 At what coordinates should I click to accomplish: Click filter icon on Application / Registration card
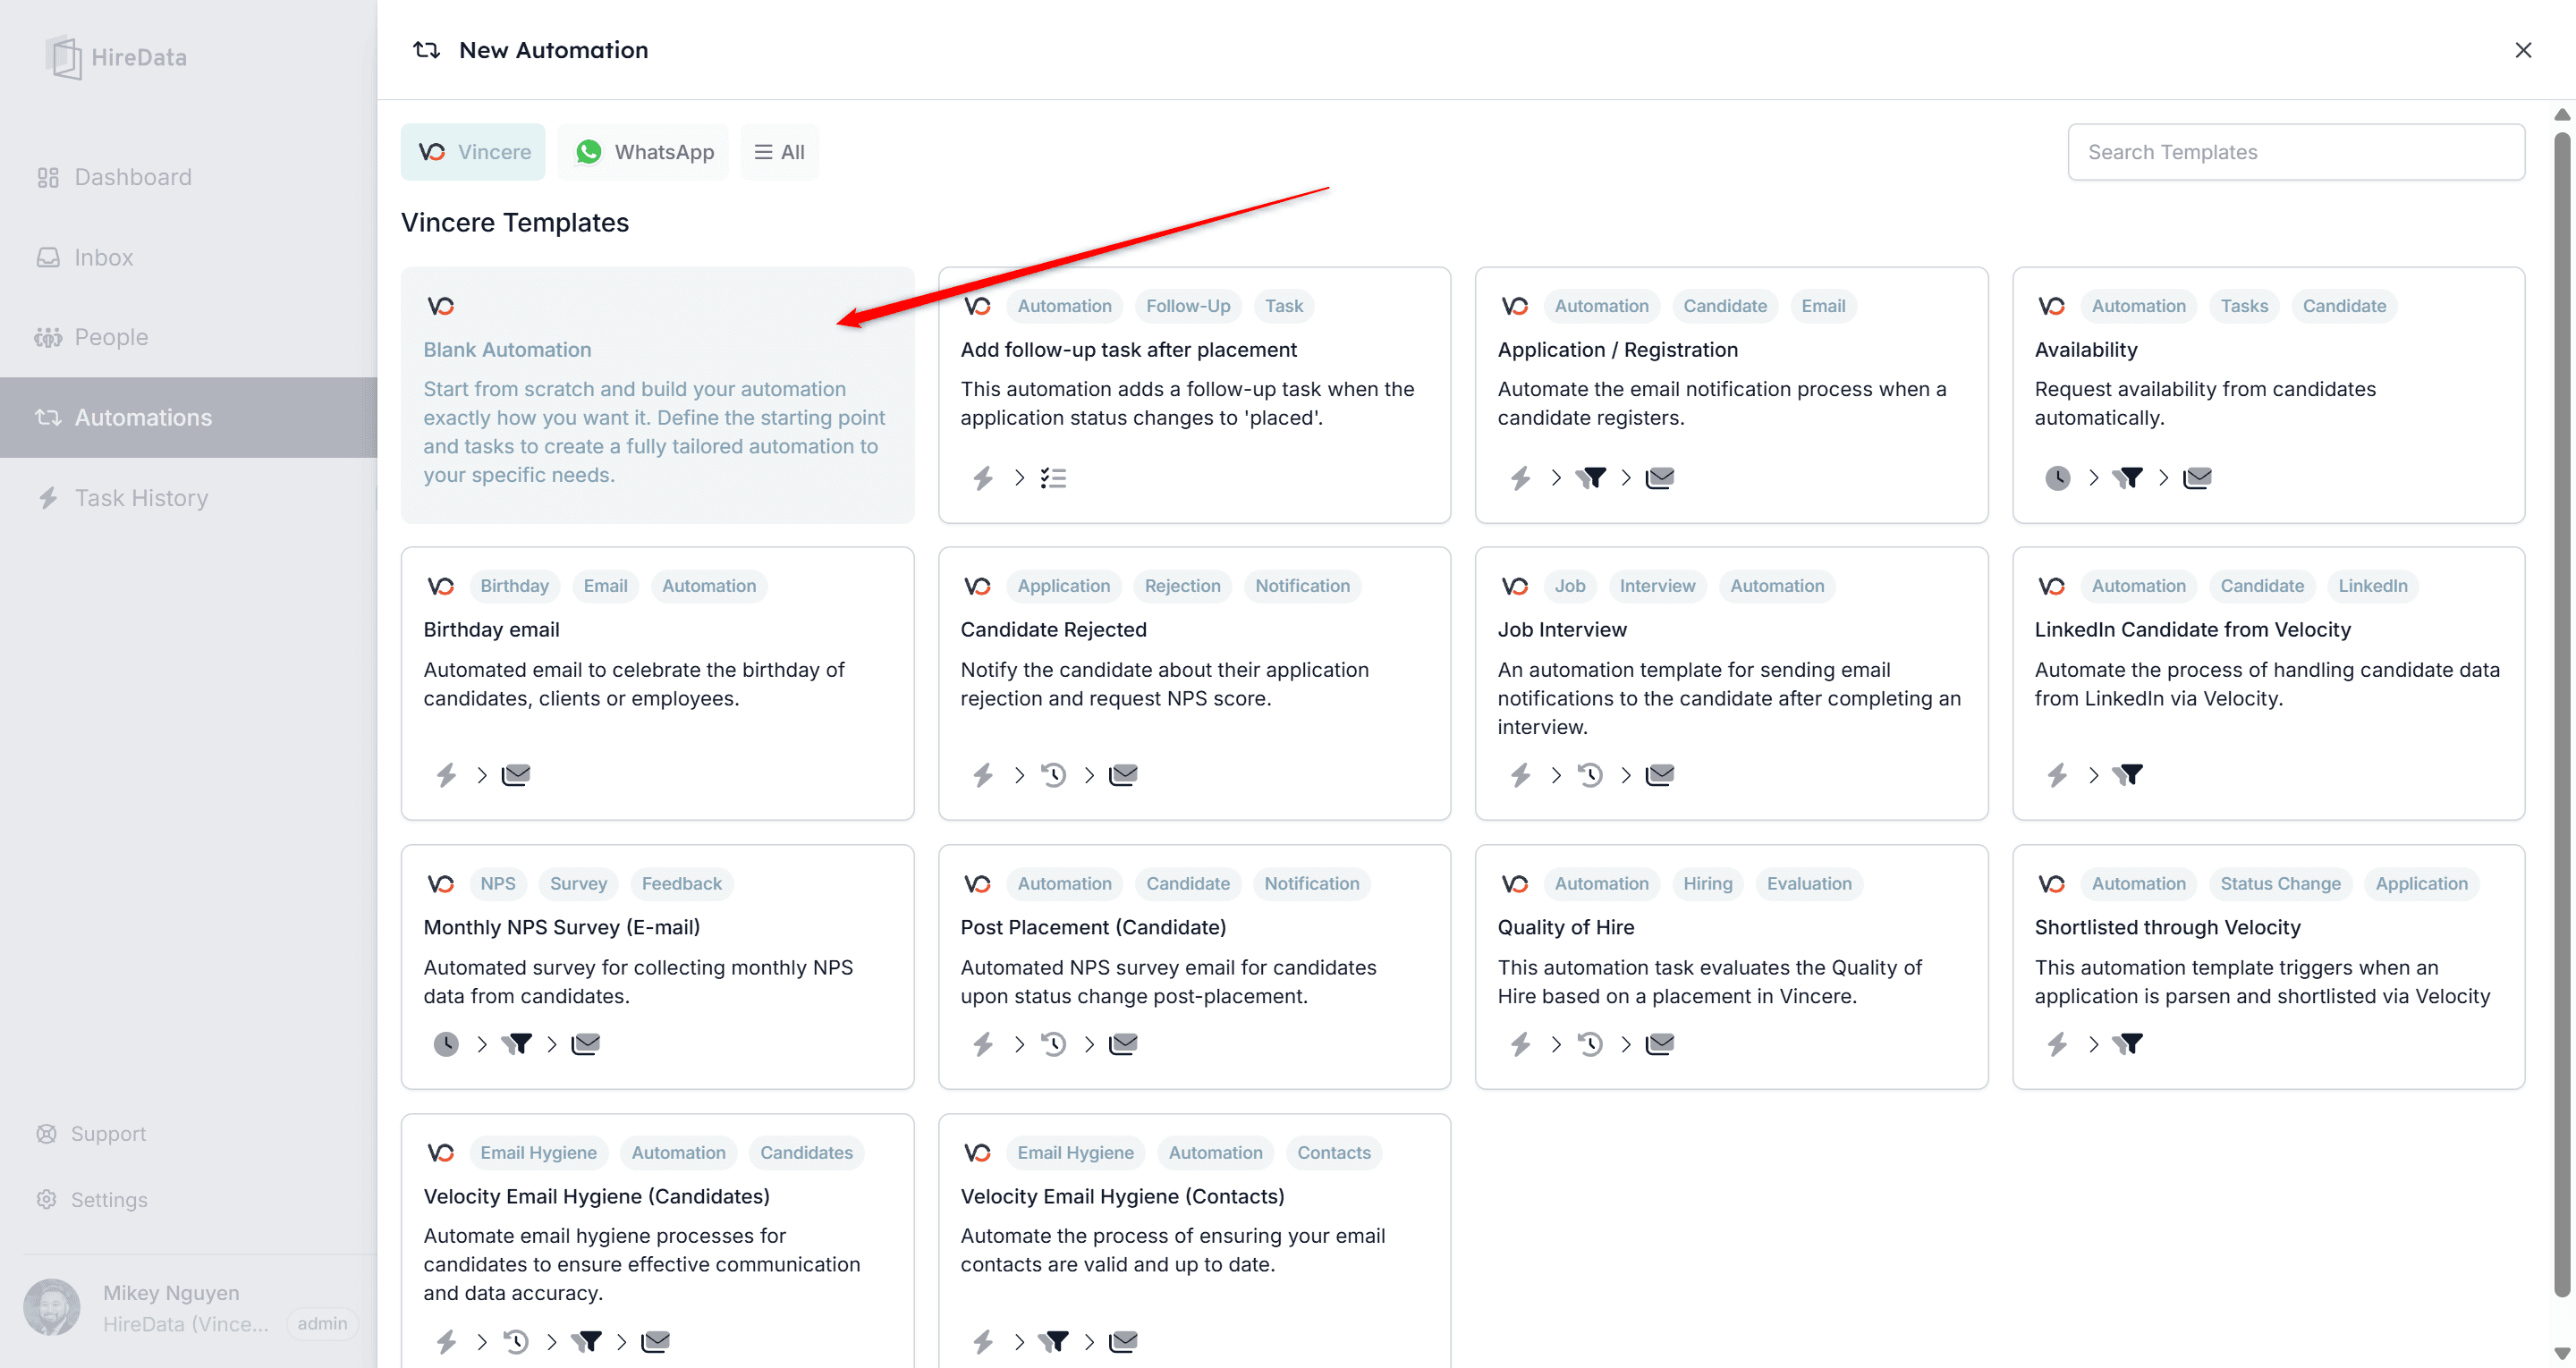(x=1590, y=478)
